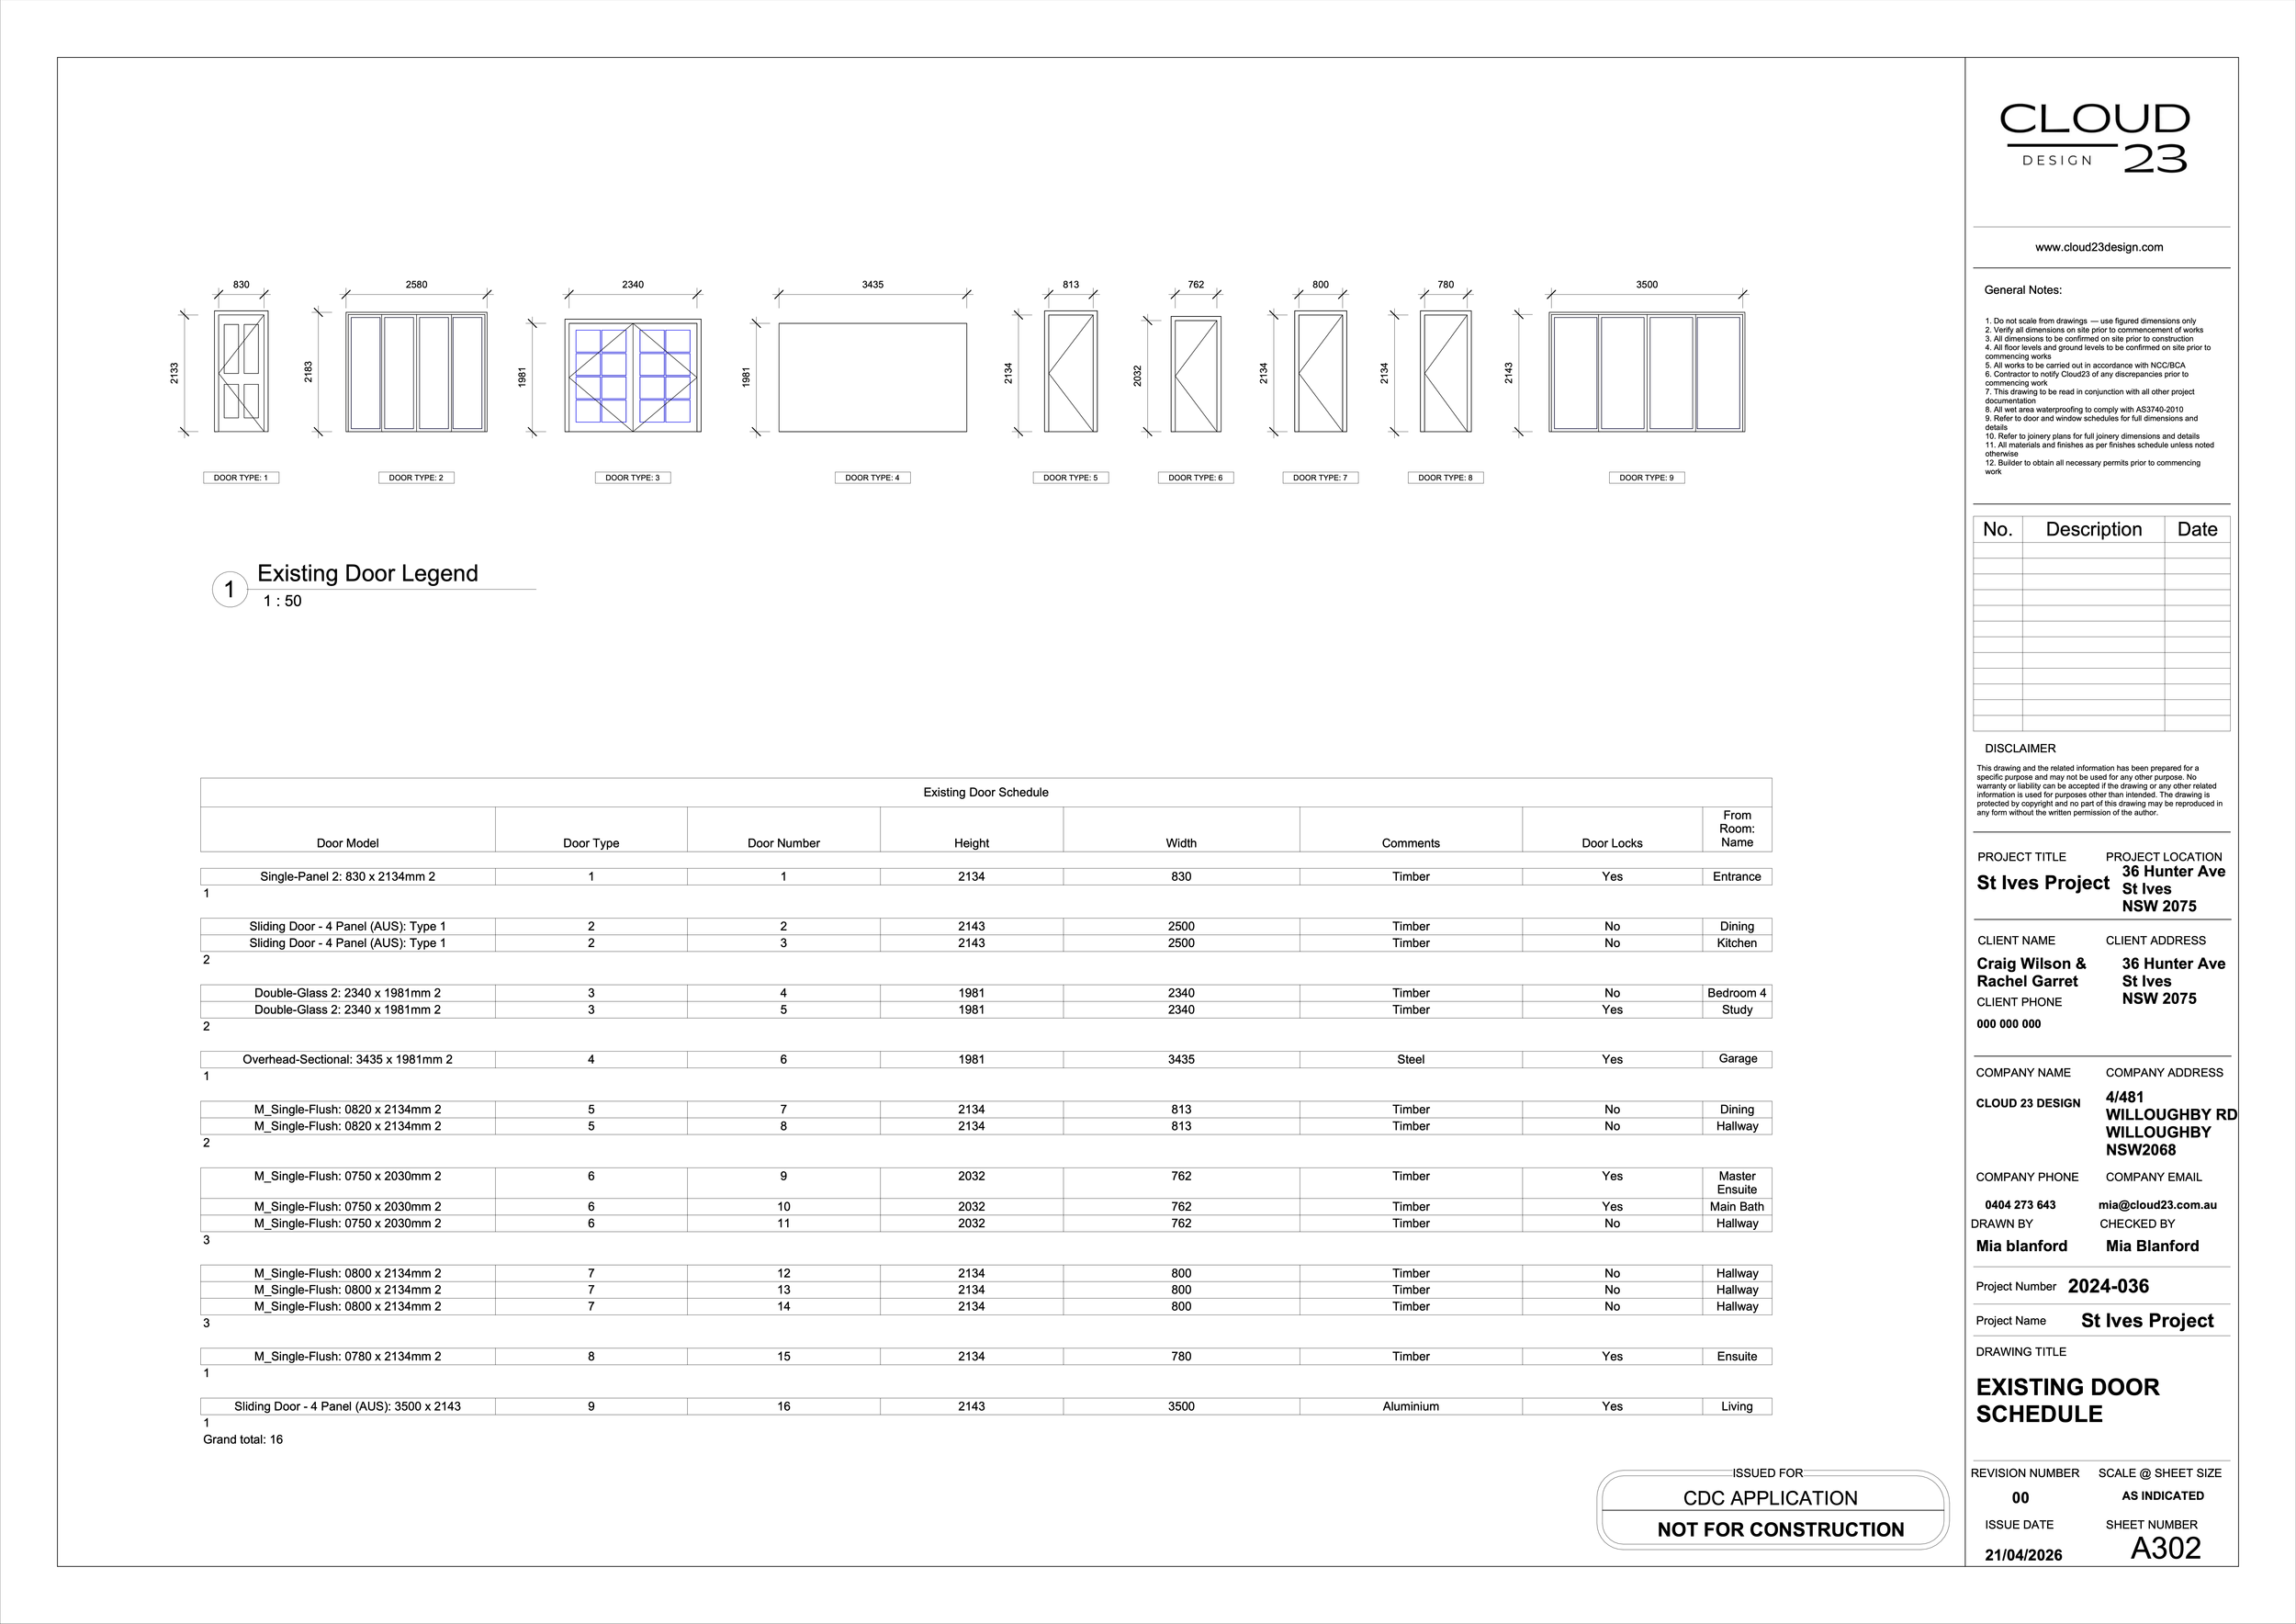Select the Door Type 1 panel door drawing

click(x=241, y=372)
